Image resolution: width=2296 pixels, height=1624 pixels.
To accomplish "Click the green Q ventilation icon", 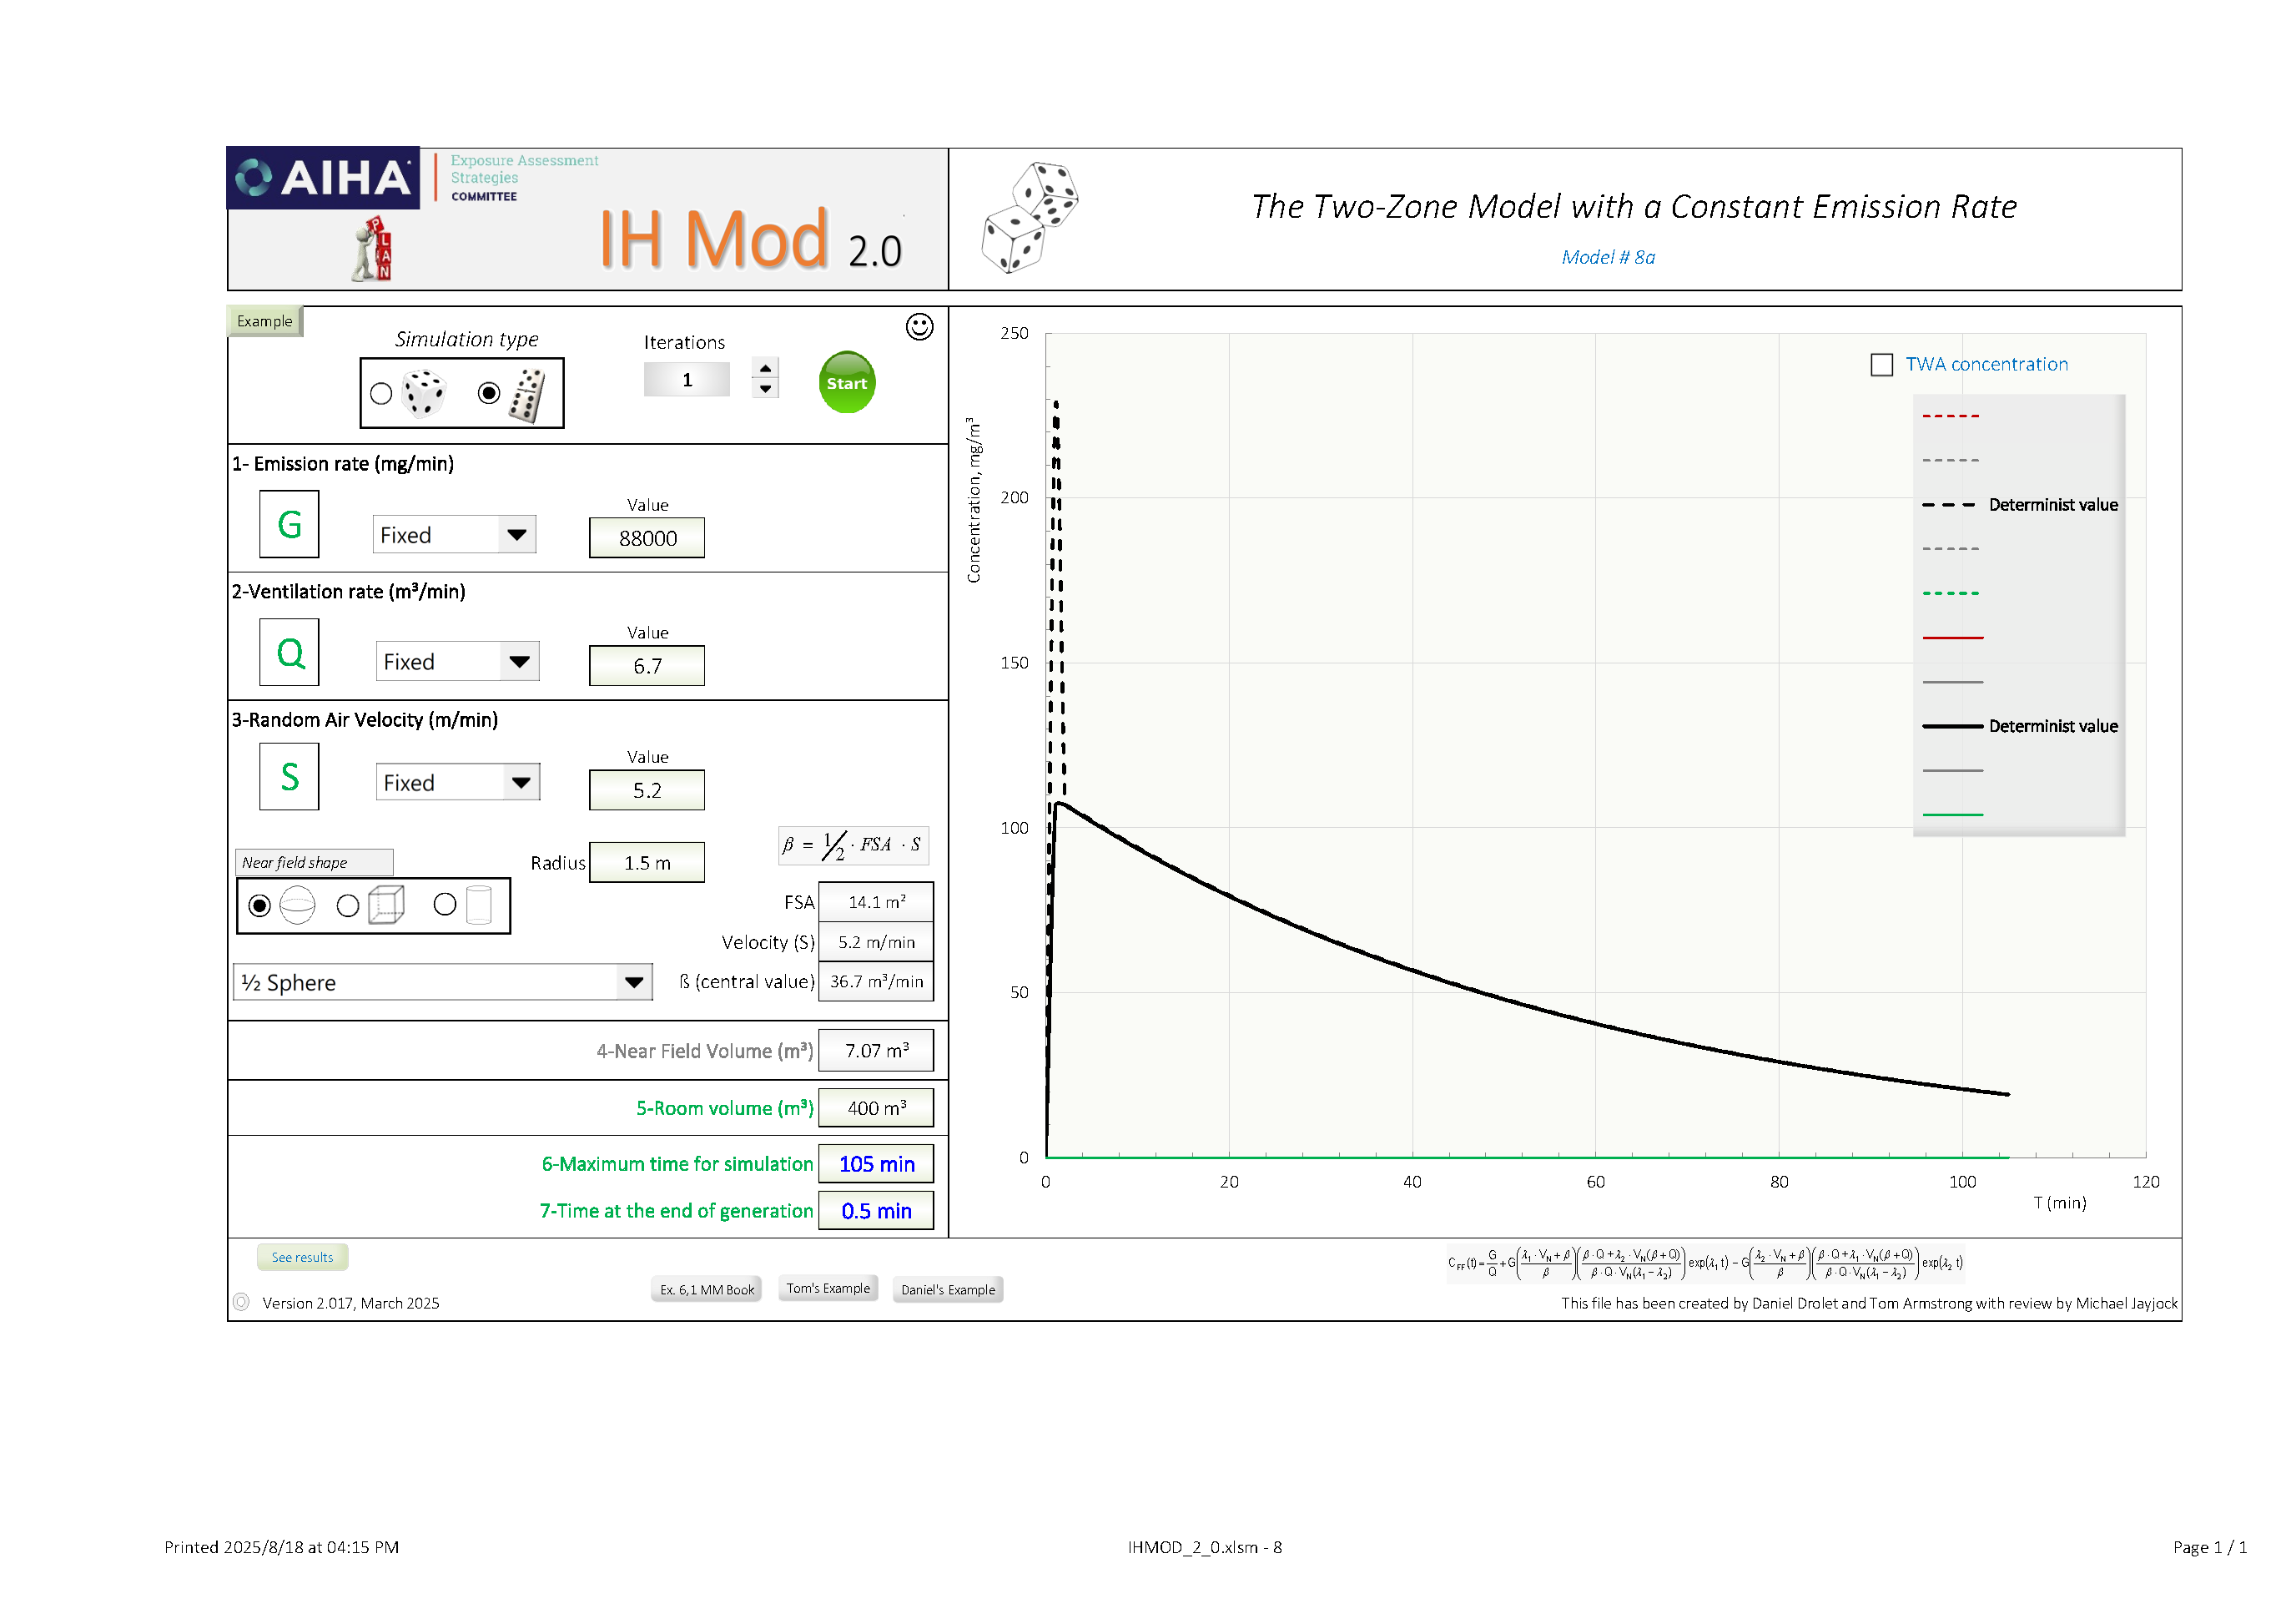I will pos(289,652).
